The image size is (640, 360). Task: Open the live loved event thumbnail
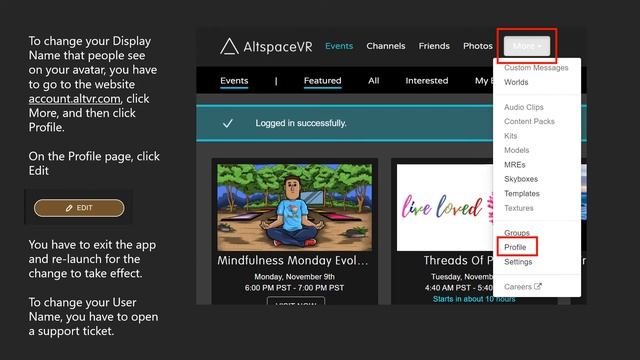[x=445, y=207]
